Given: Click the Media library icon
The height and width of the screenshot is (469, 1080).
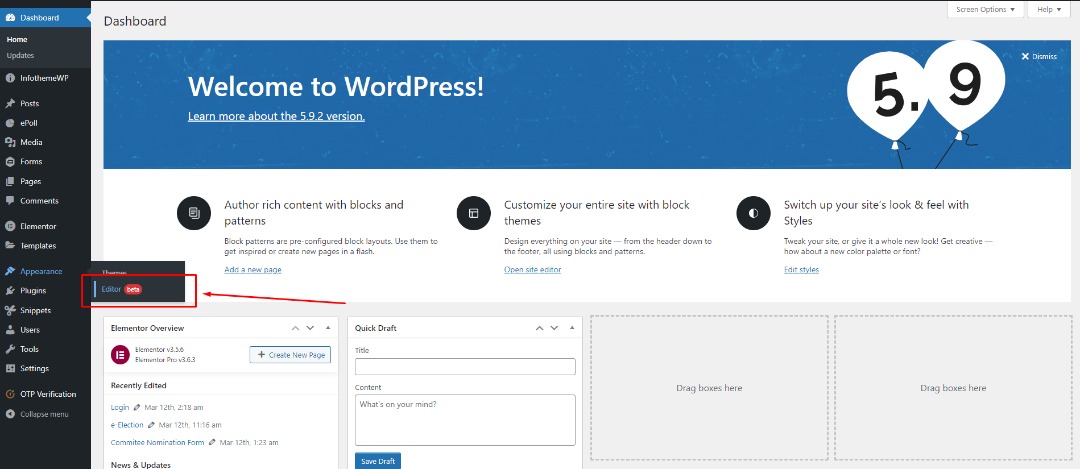Looking at the screenshot, I should click(x=10, y=142).
